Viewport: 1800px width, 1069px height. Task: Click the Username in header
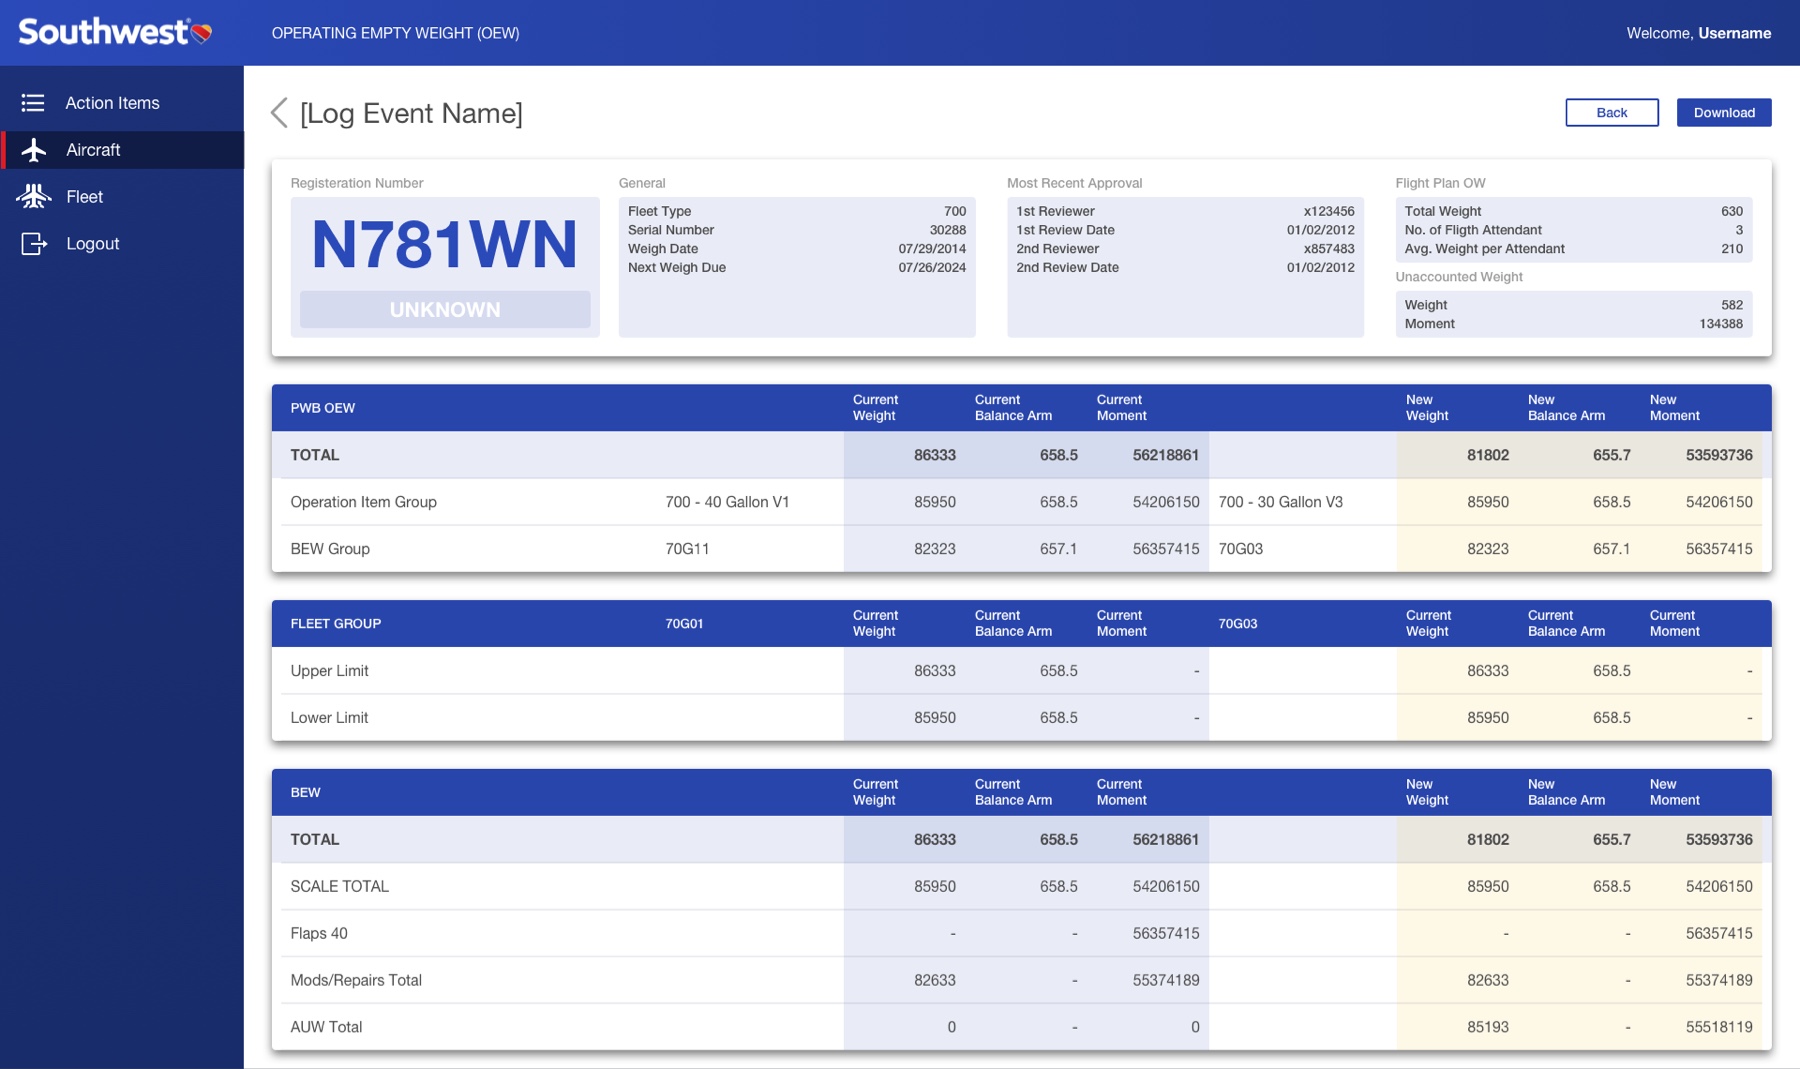click(x=1735, y=33)
